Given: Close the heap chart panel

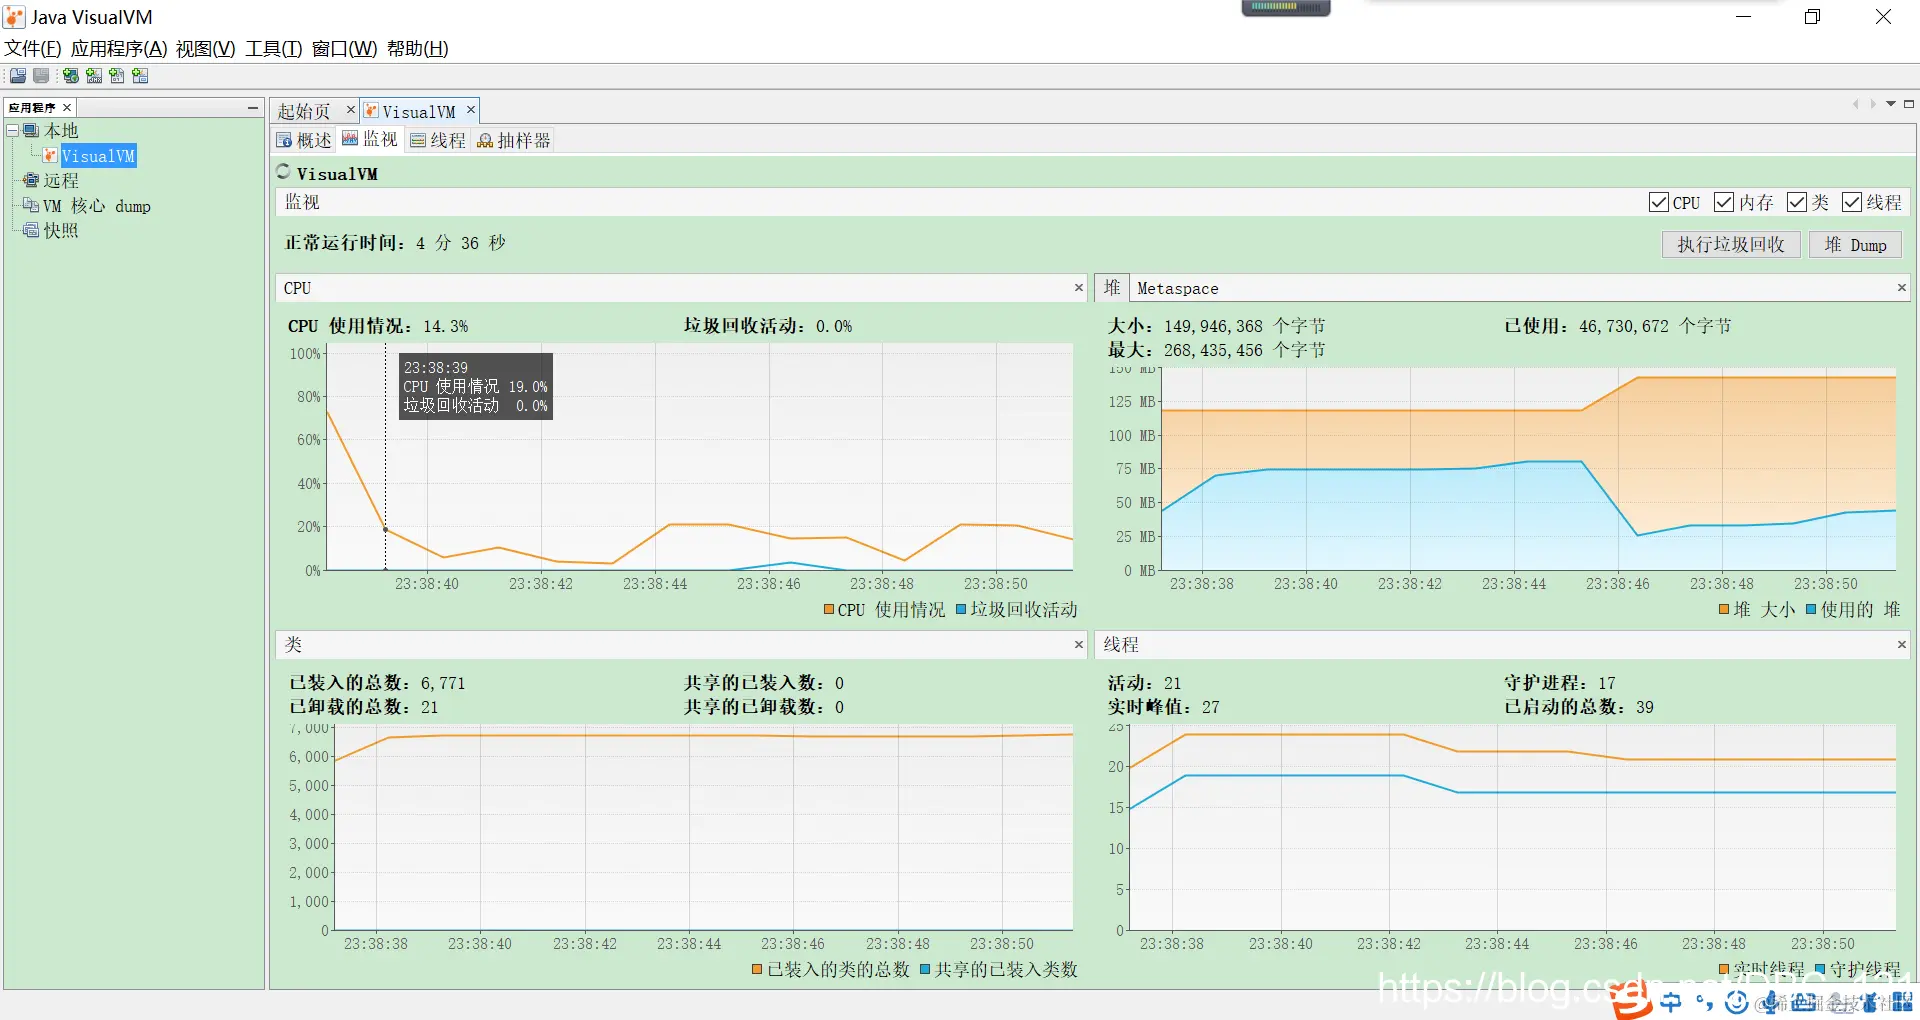Looking at the screenshot, I should pos(1902,288).
